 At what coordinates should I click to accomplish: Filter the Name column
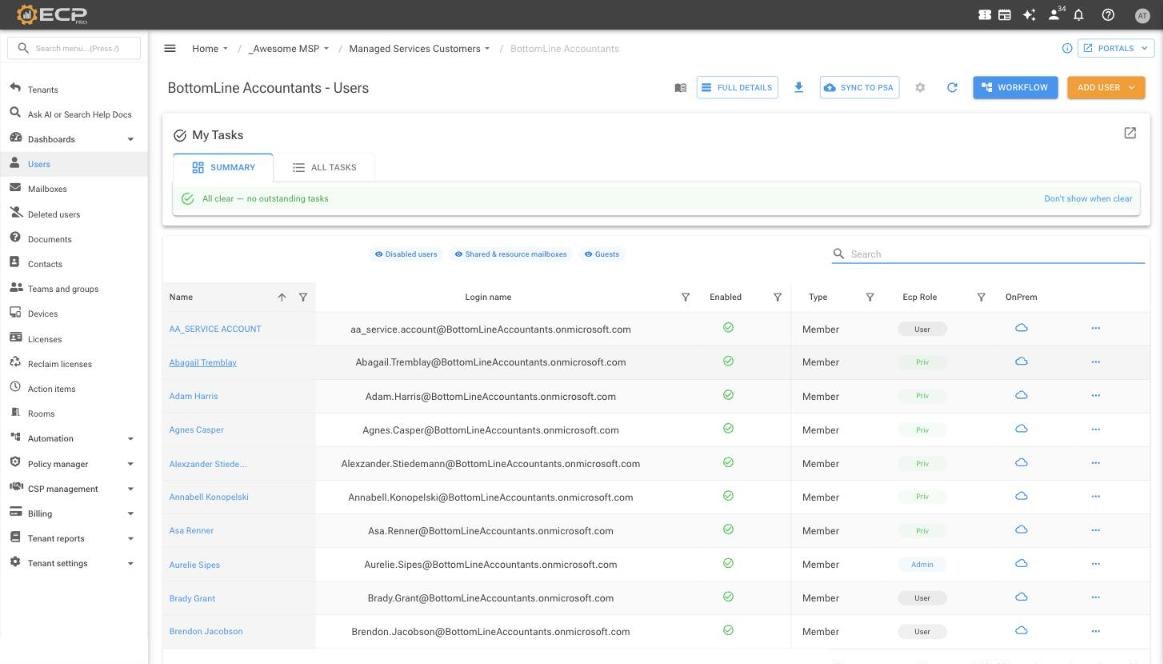point(303,297)
